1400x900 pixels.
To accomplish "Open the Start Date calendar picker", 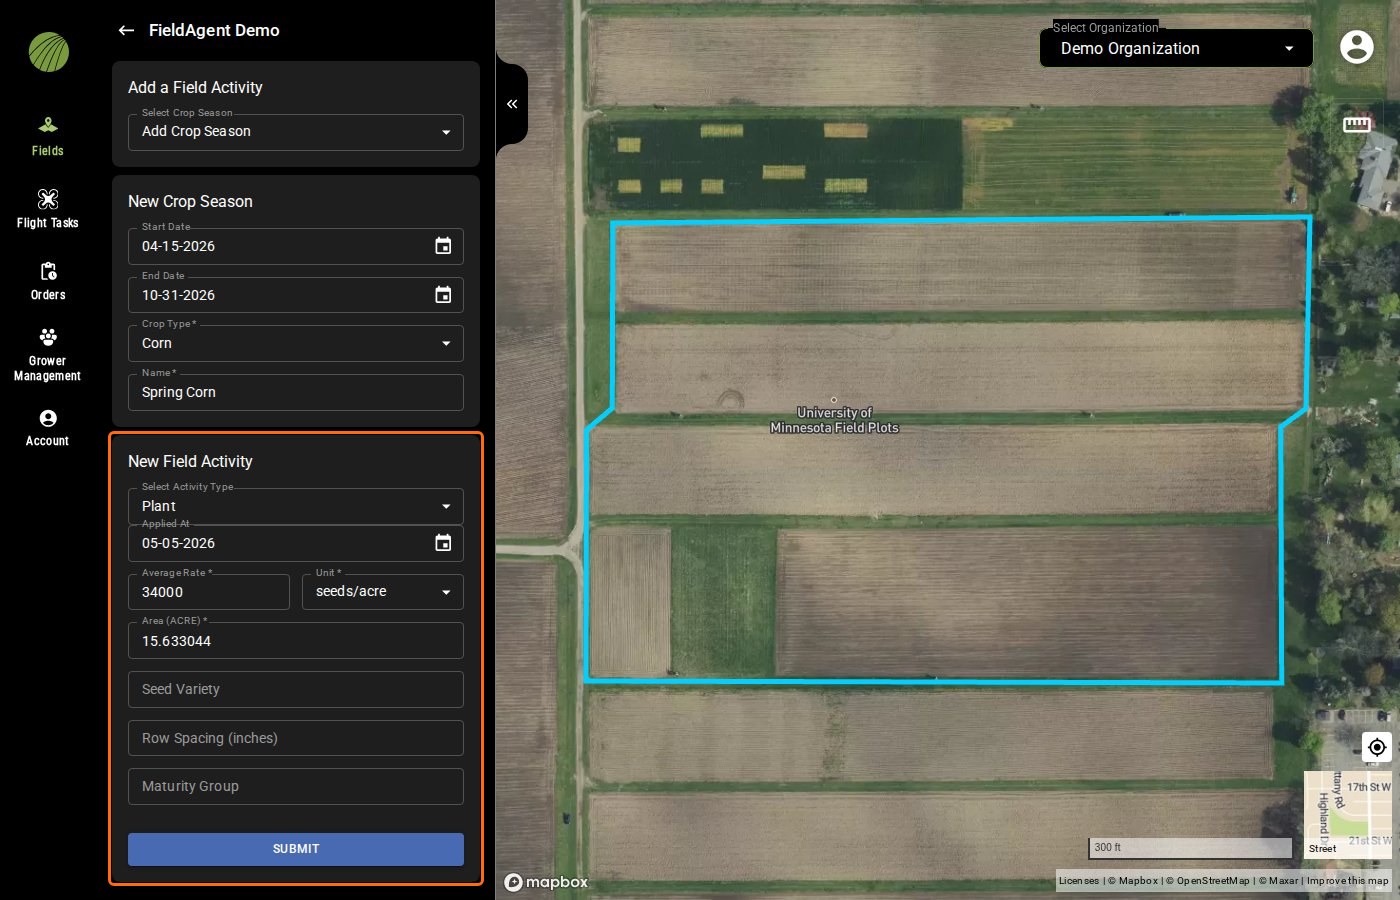I will point(443,246).
